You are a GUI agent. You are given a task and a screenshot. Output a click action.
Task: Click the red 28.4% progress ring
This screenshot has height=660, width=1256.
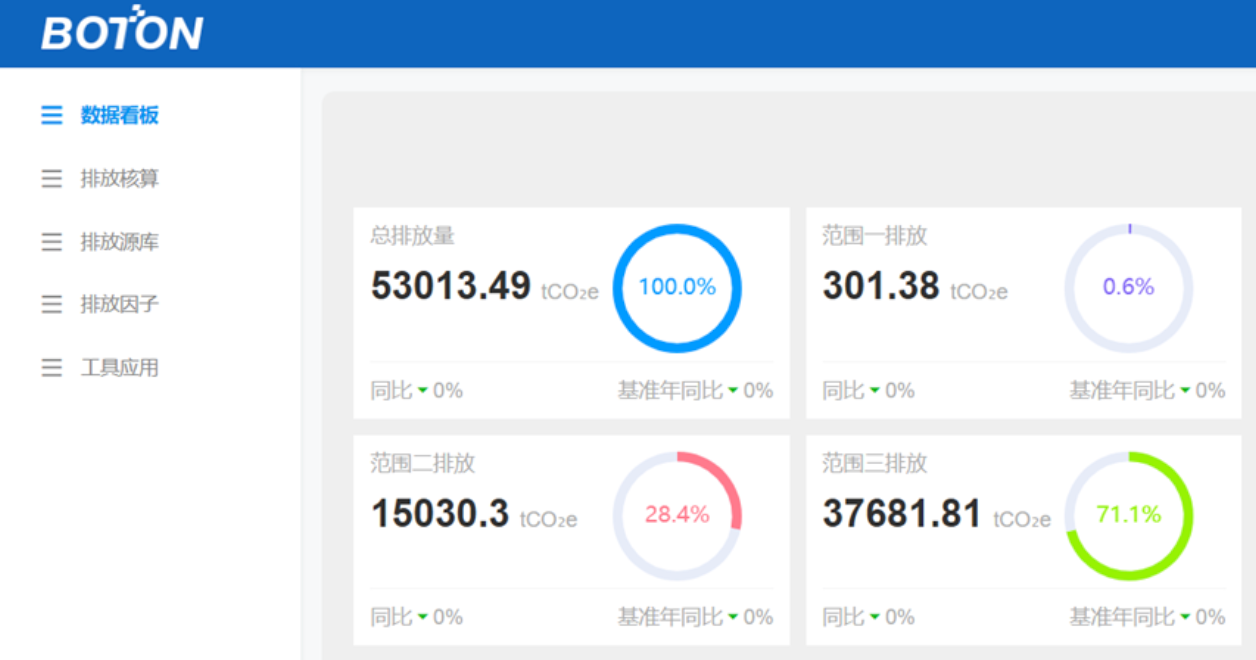[x=677, y=515]
